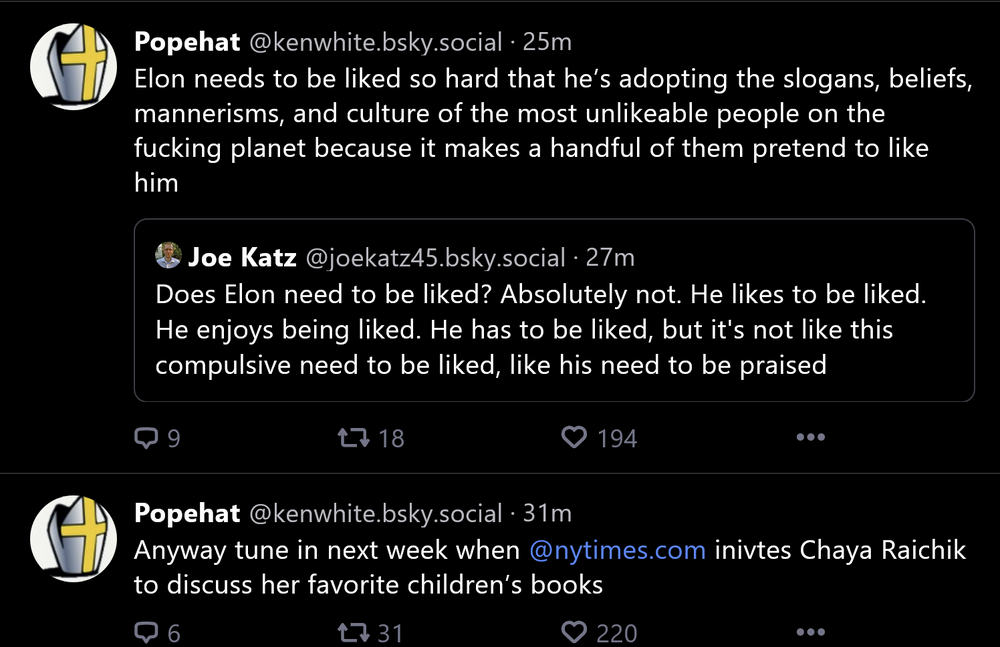Open the quoted Joe Katz post
1000x647 pixels.
[x=554, y=330]
